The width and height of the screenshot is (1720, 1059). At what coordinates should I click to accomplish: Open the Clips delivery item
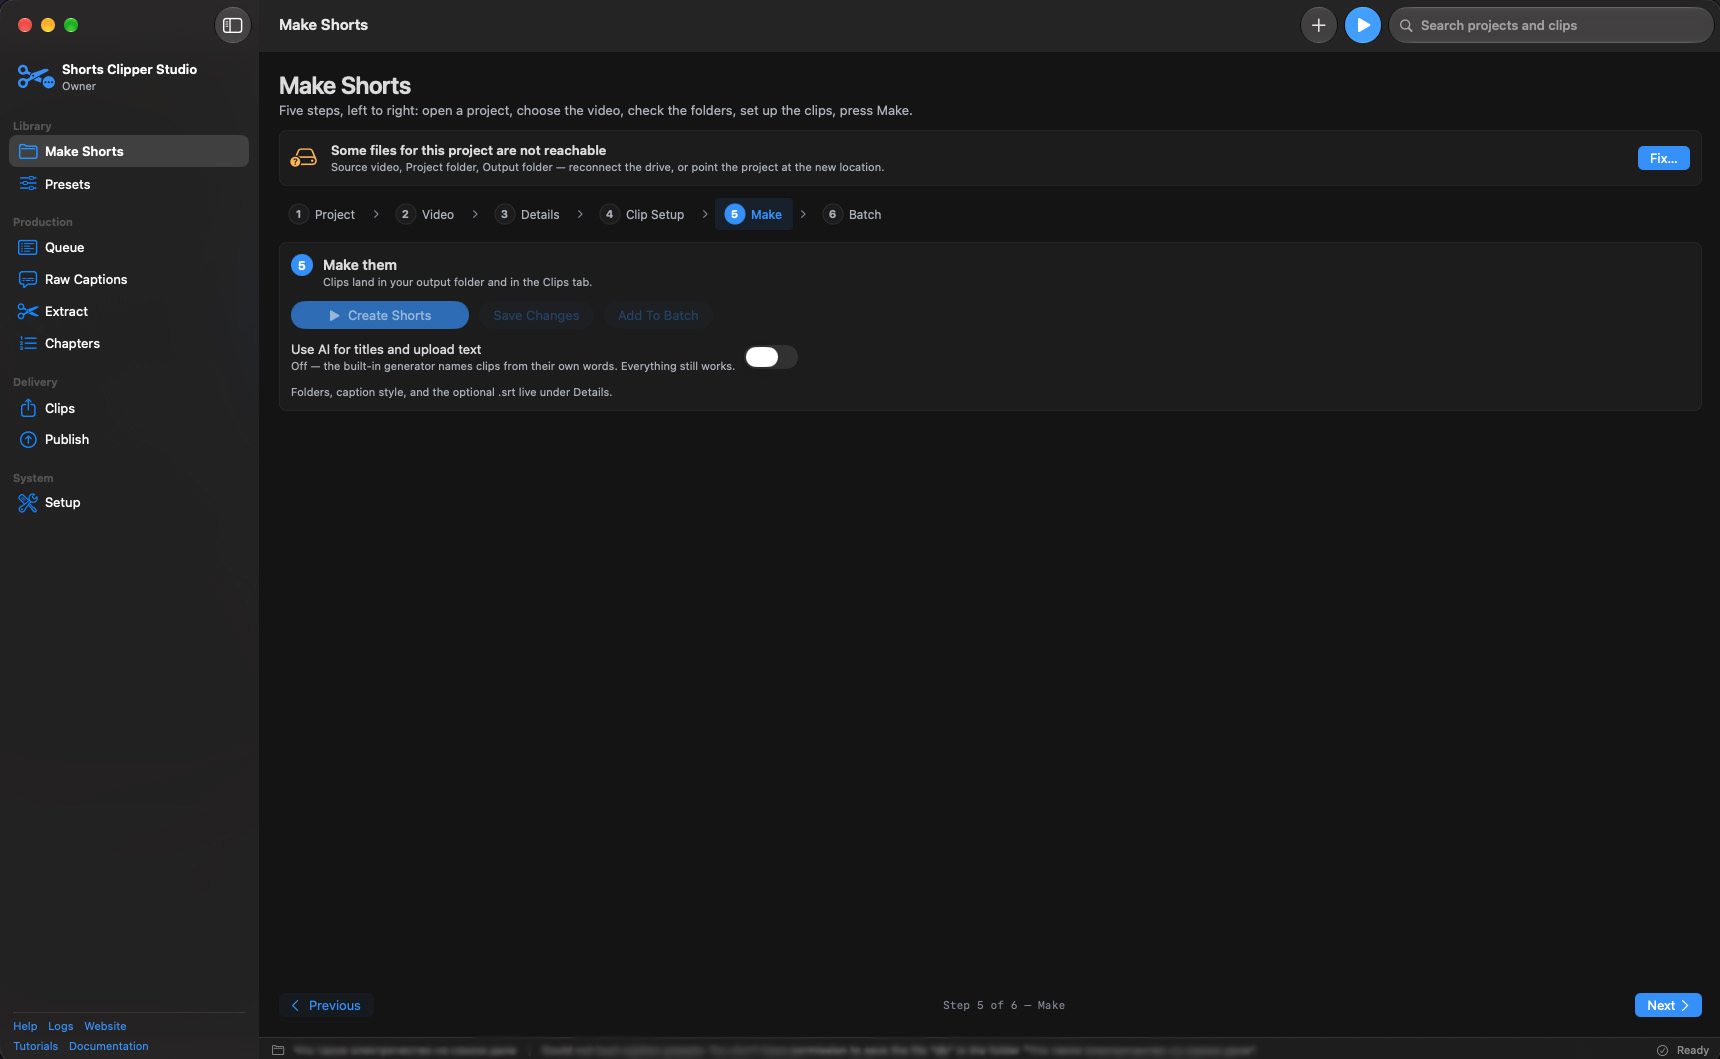[x=129, y=408]
